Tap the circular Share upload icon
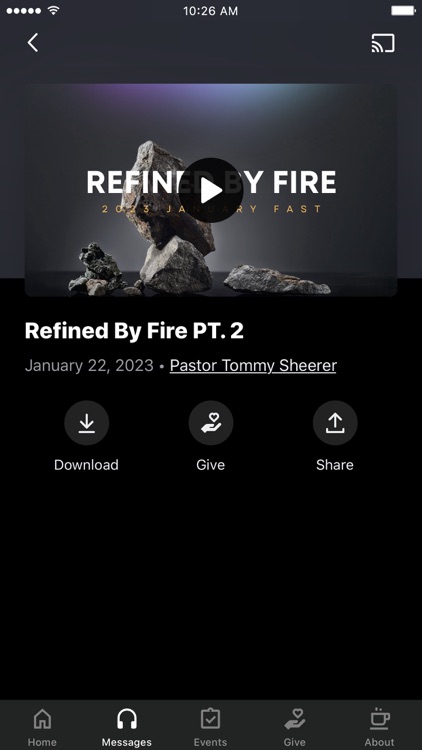This screenshot has height=750, width=422. click(x=335, y=423)
